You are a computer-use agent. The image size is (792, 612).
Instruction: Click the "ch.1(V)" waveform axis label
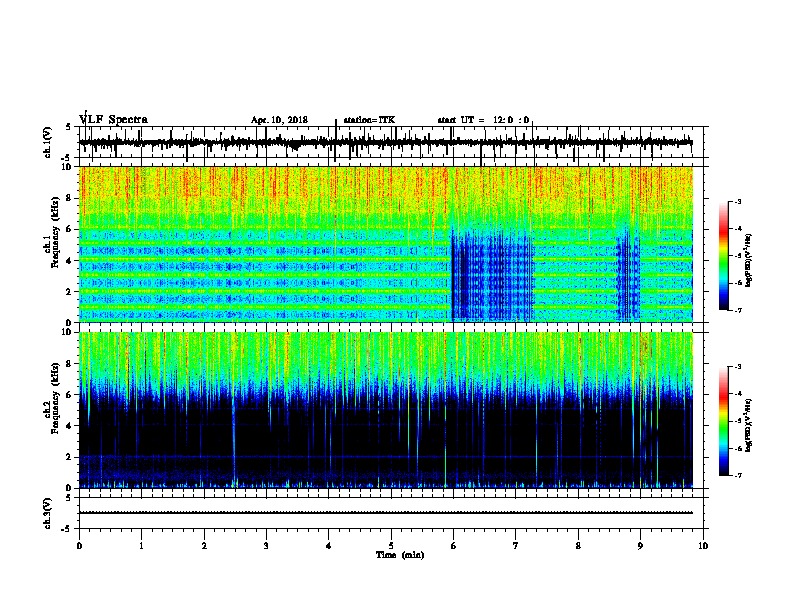48,142
